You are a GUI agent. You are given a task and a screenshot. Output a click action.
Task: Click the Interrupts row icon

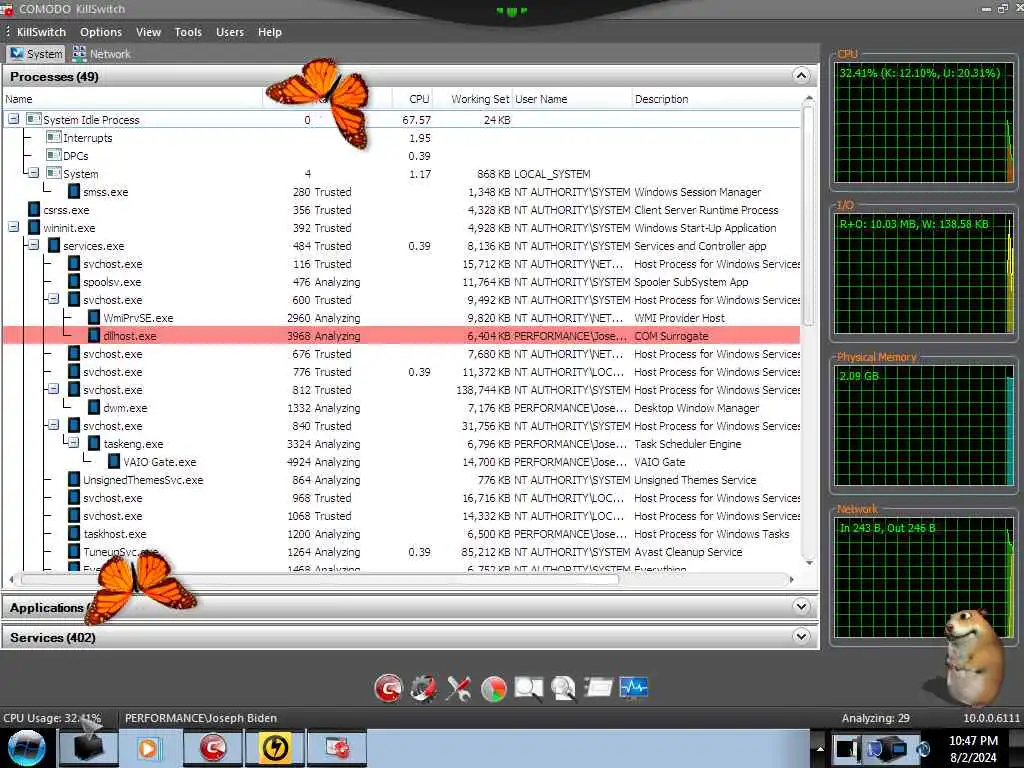pos(54,137)
